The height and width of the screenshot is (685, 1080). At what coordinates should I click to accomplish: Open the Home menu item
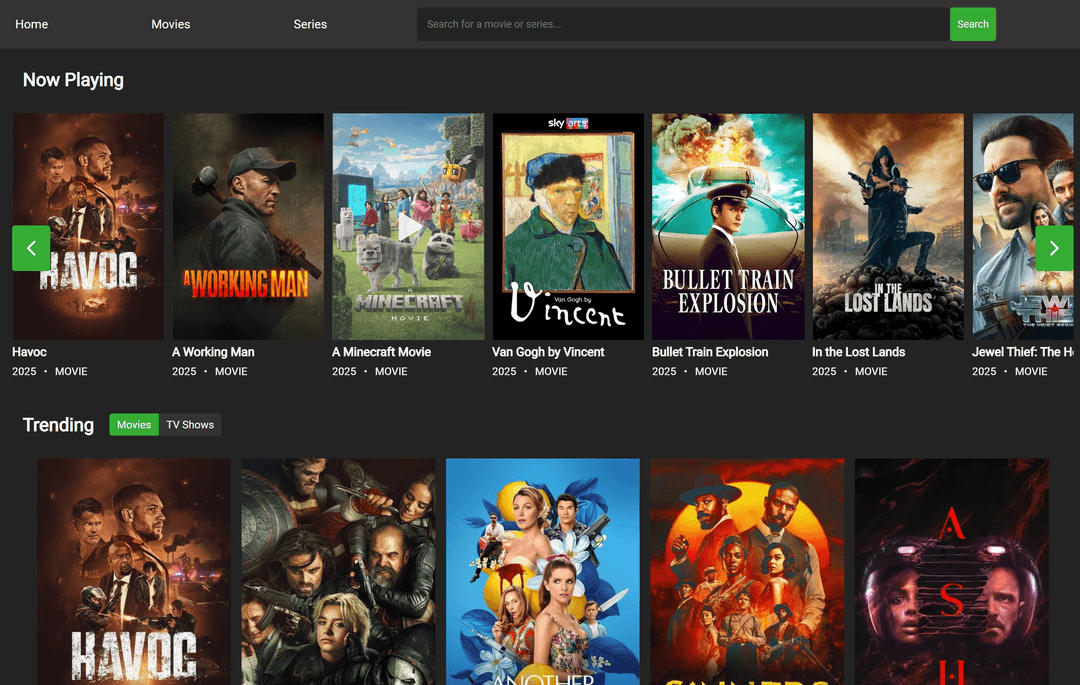pyautogui.click(x=32, y=24)
